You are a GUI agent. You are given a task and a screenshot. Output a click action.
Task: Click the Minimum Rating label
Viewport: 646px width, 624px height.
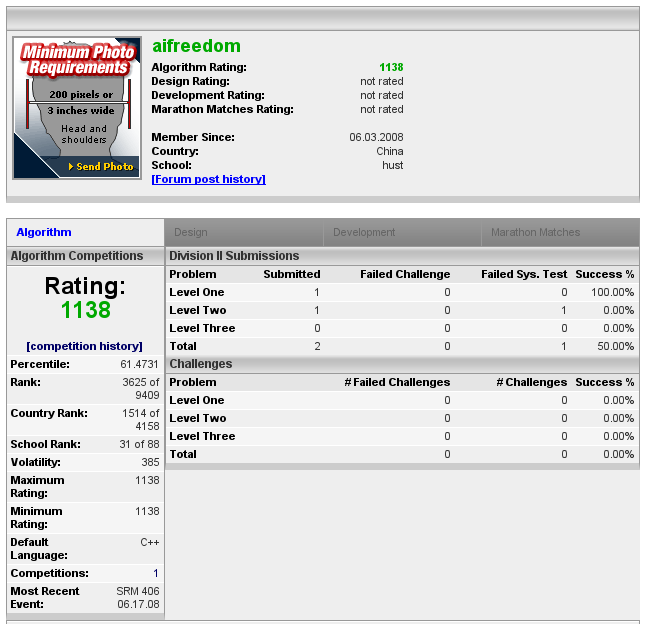[36, 517]
